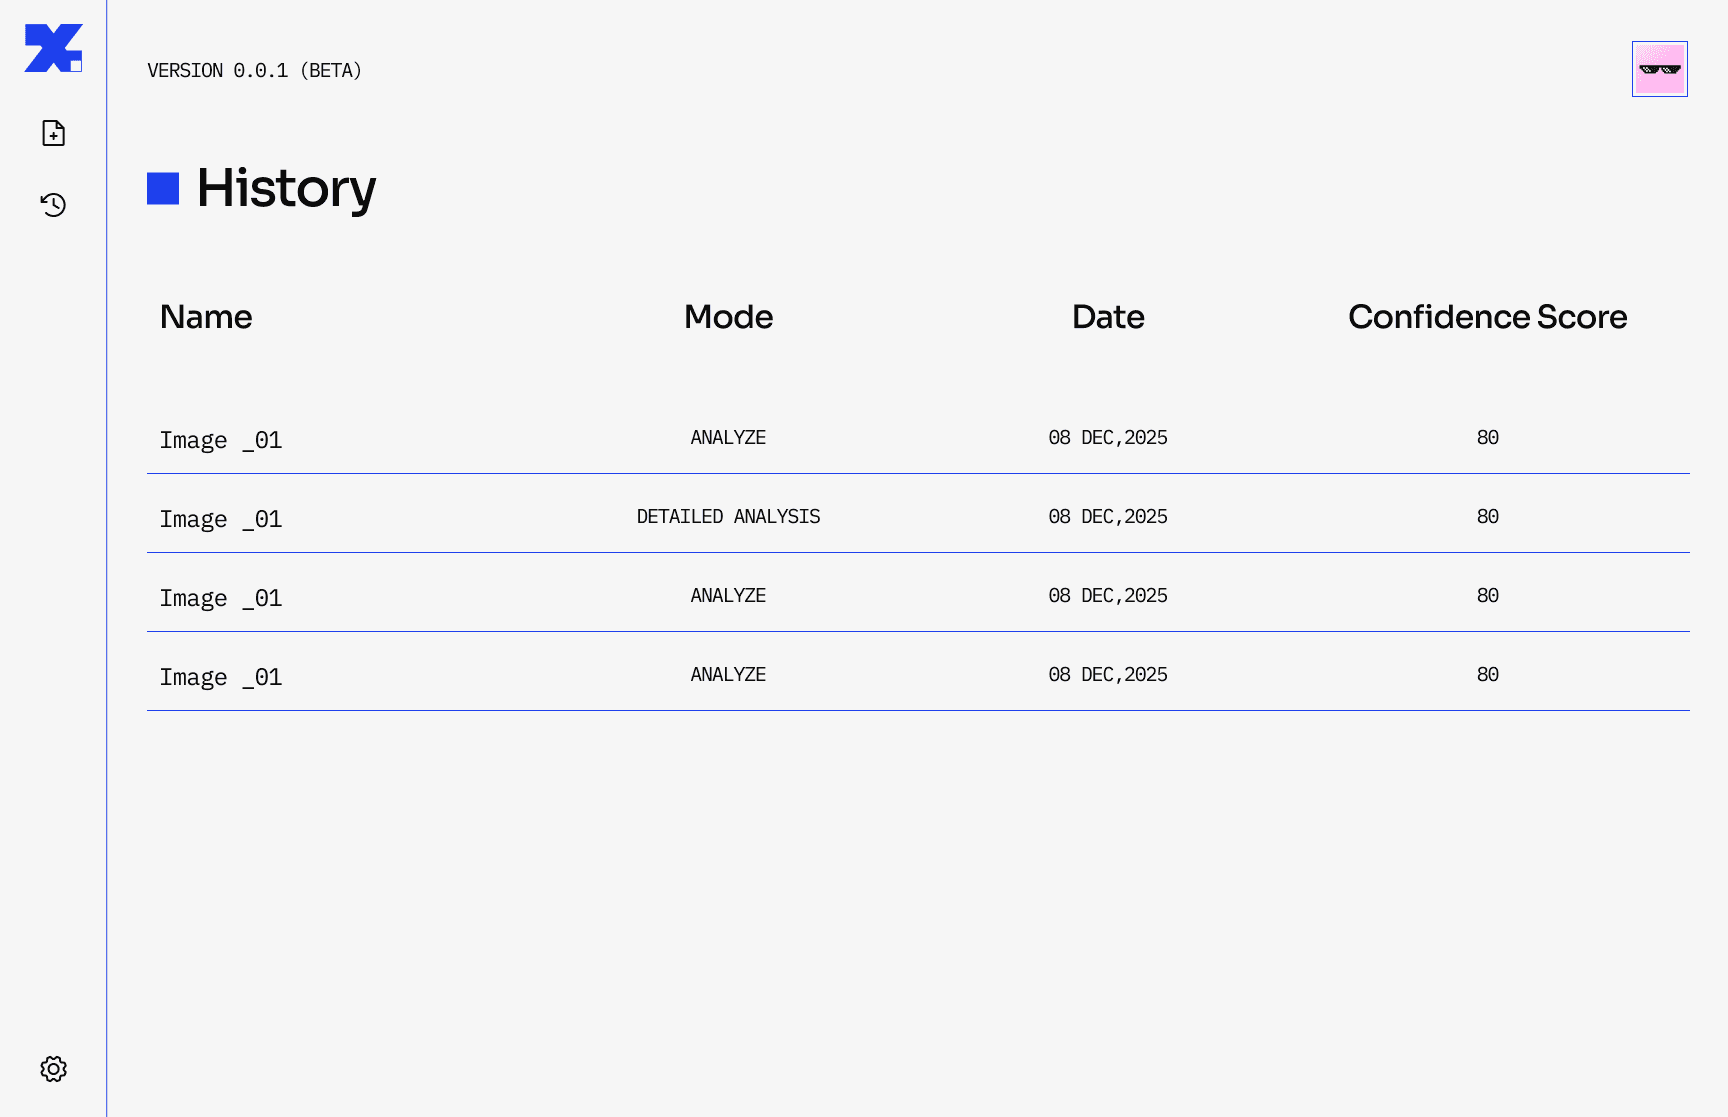The image size is (1728, 1117).
Task: Open the Date column header
Action: coord(1107,317)
